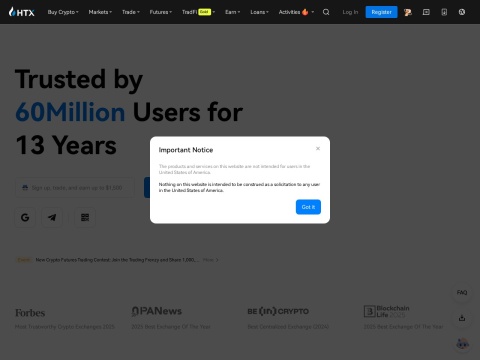This screenshot has width=480, height=360.
Task: Sign in with Telegram icon
Action: [52, 218]
